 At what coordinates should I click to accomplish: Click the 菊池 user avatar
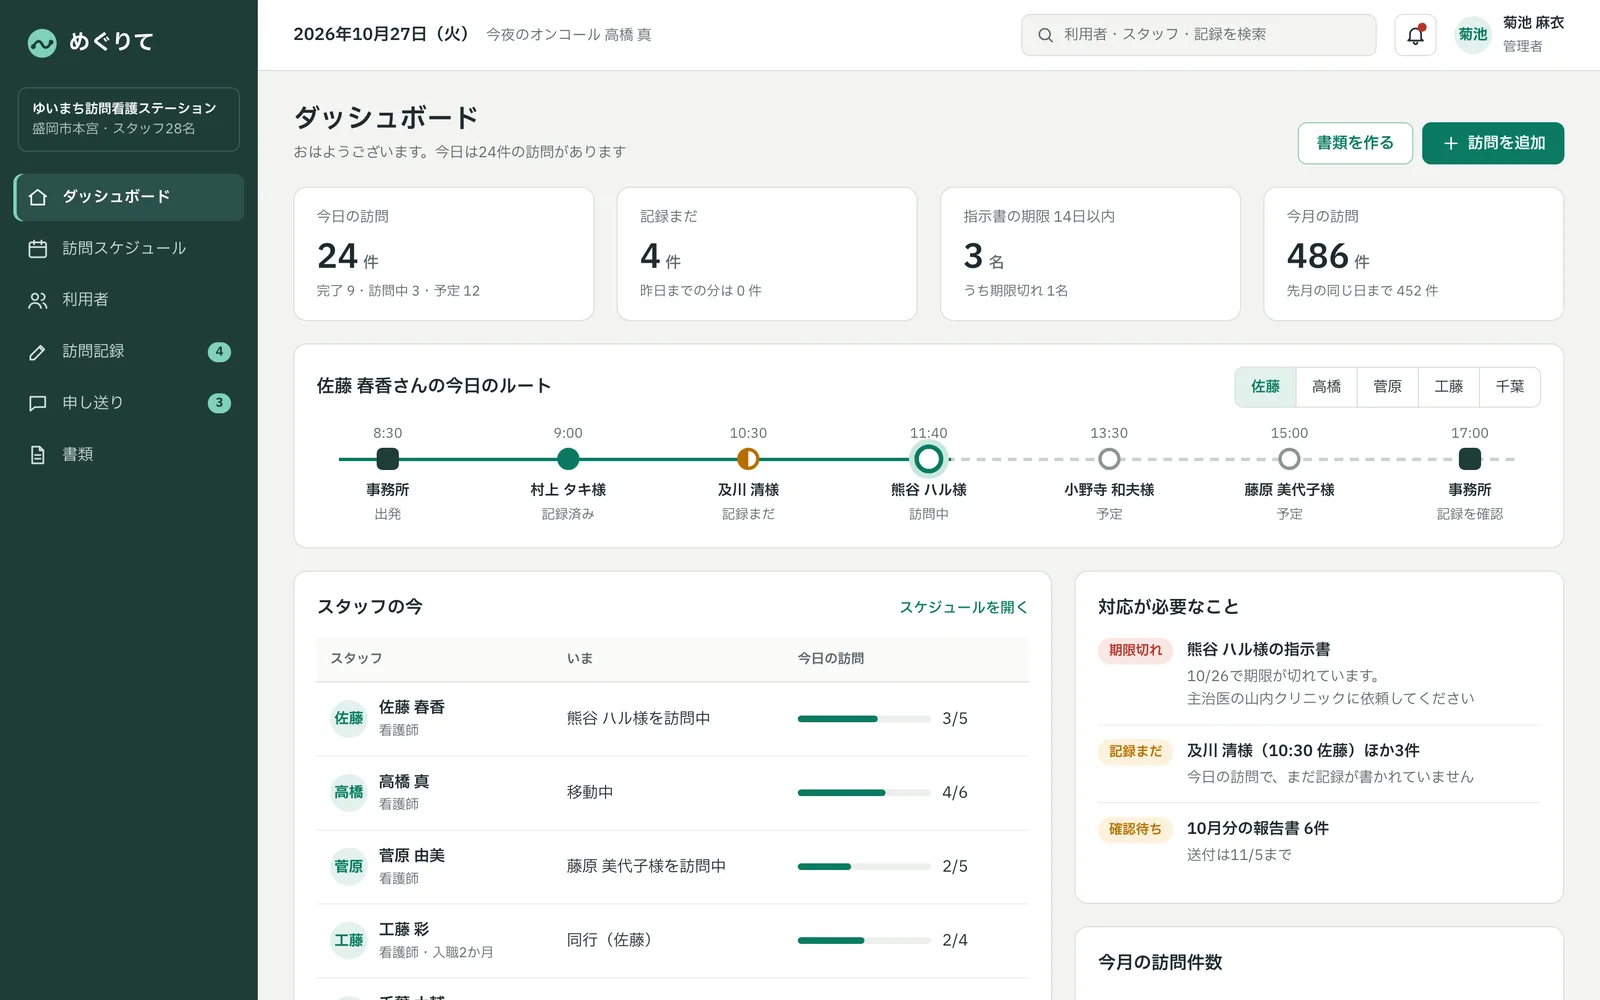tap(1473, 35)
